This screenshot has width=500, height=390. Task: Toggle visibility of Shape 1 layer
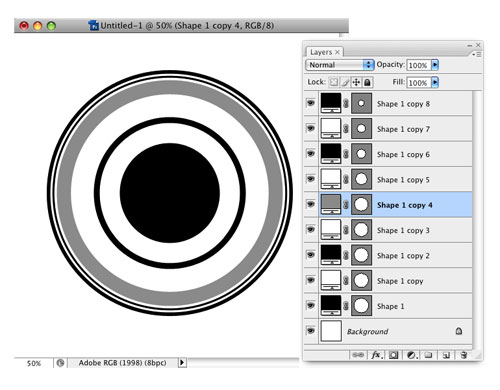click(311, 306)
